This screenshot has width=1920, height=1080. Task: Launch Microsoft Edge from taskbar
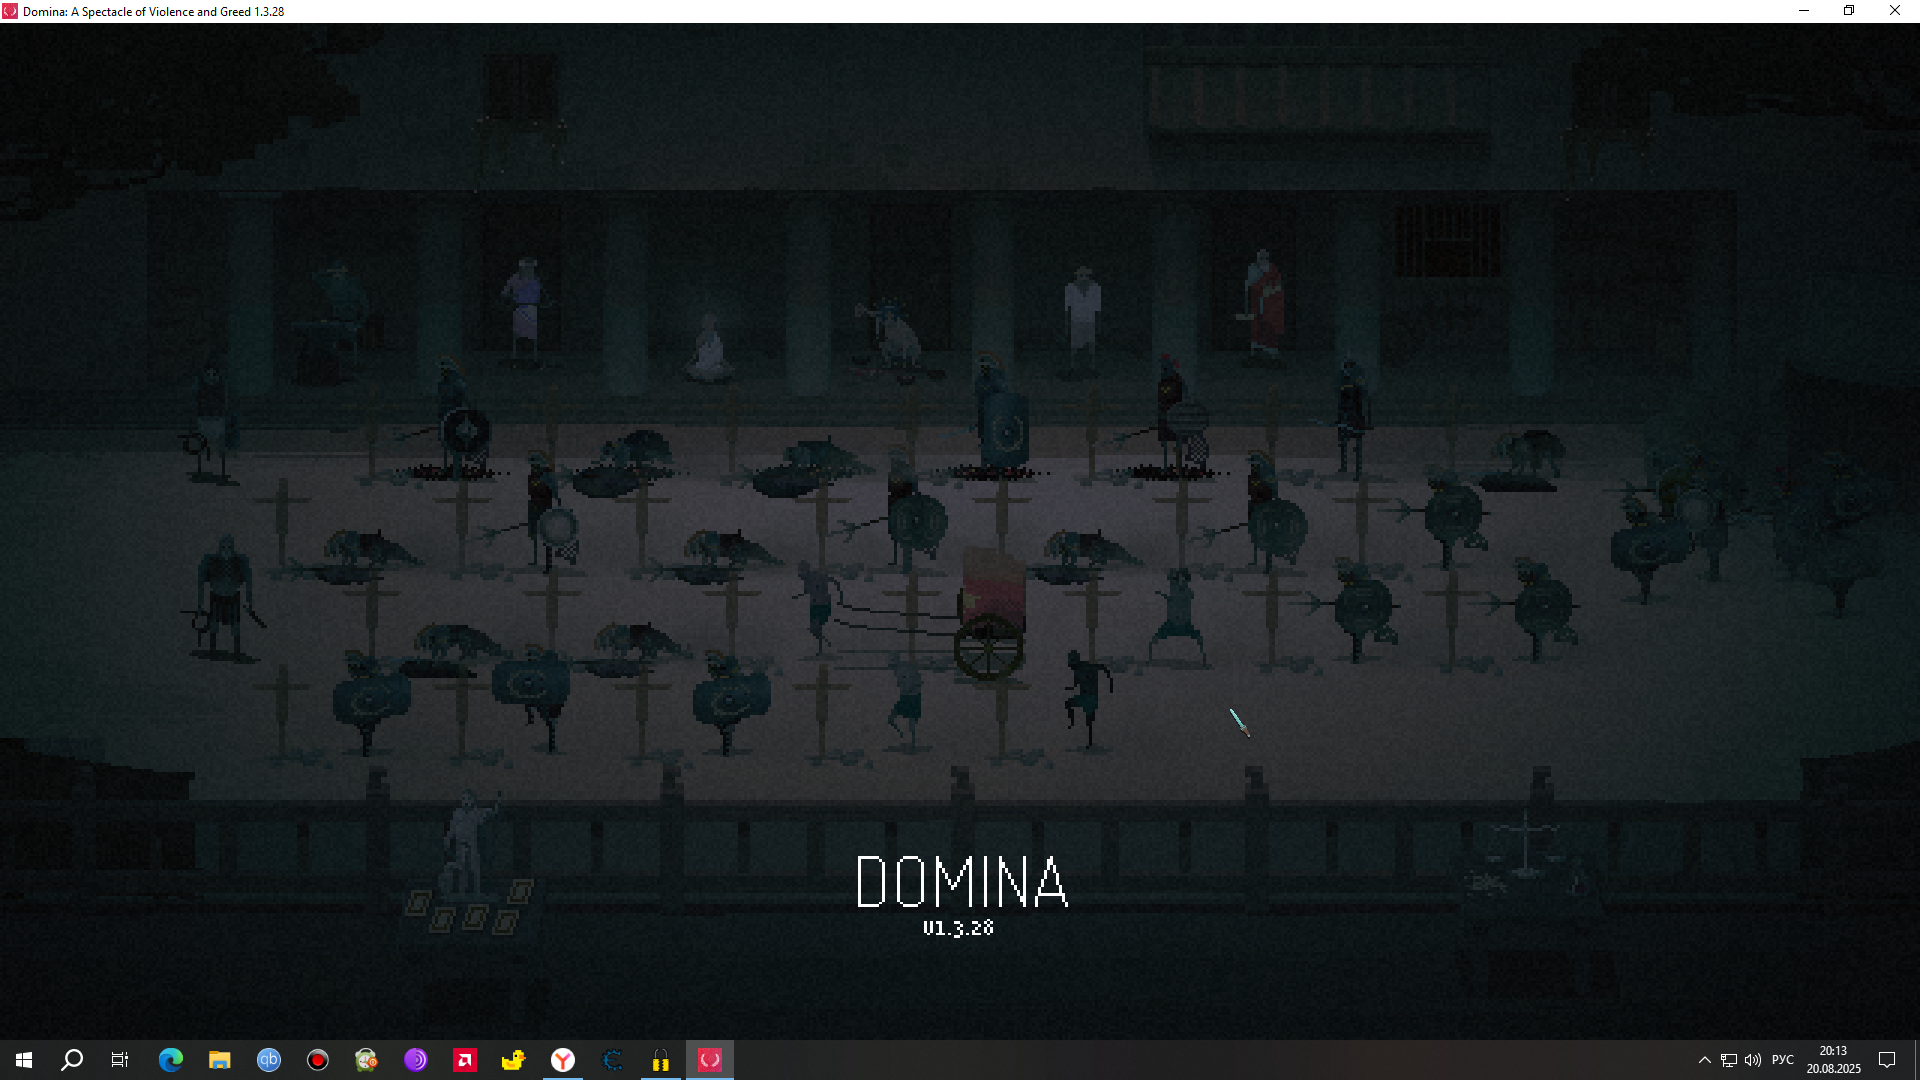(171, 1060)
